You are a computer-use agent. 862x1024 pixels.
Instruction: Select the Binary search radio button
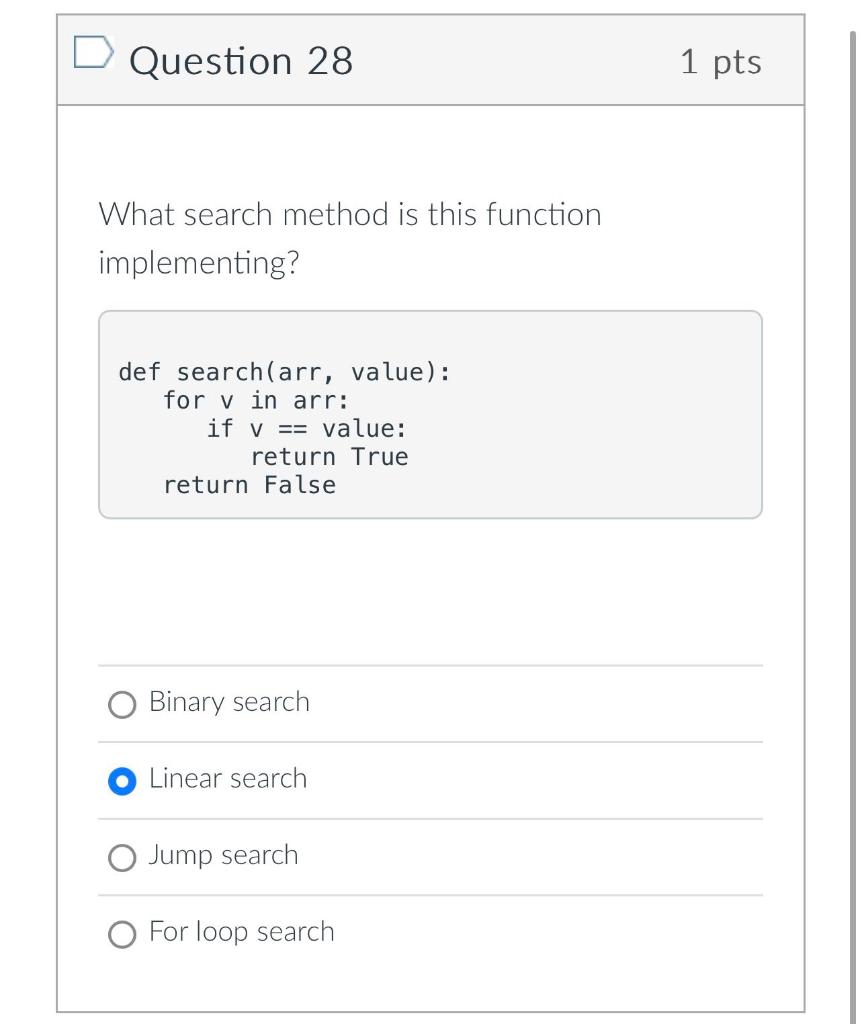122,704
